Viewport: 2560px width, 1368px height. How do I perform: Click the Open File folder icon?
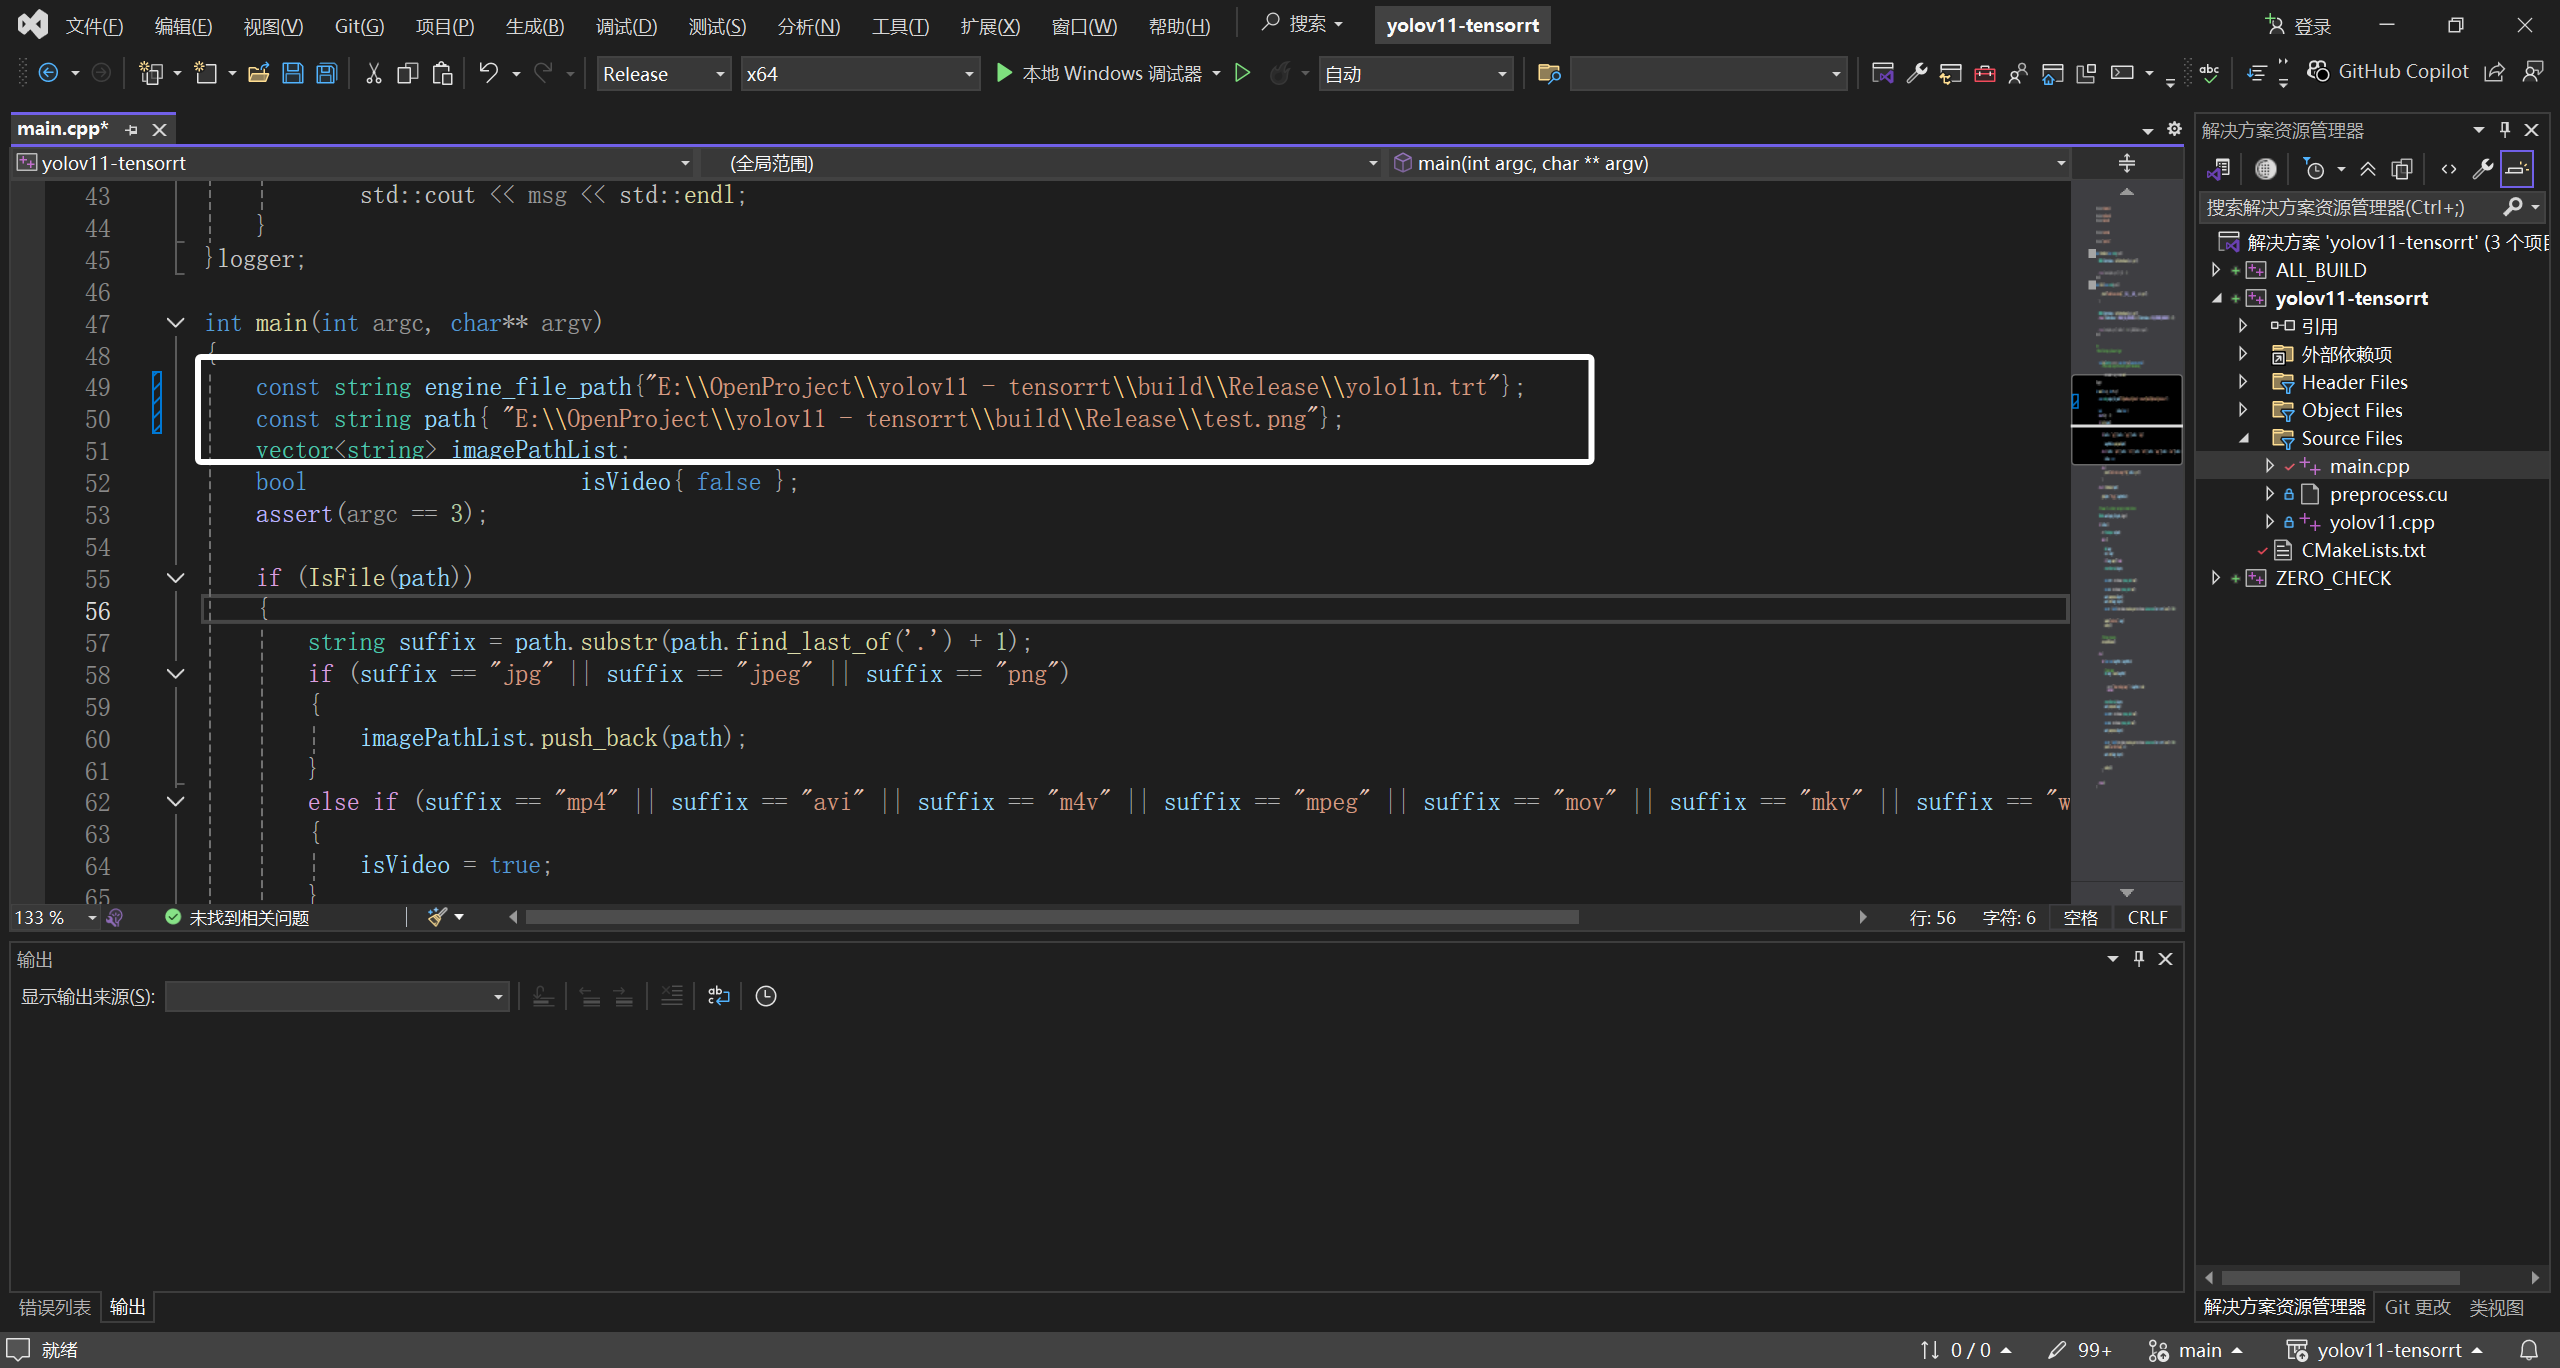259,73
